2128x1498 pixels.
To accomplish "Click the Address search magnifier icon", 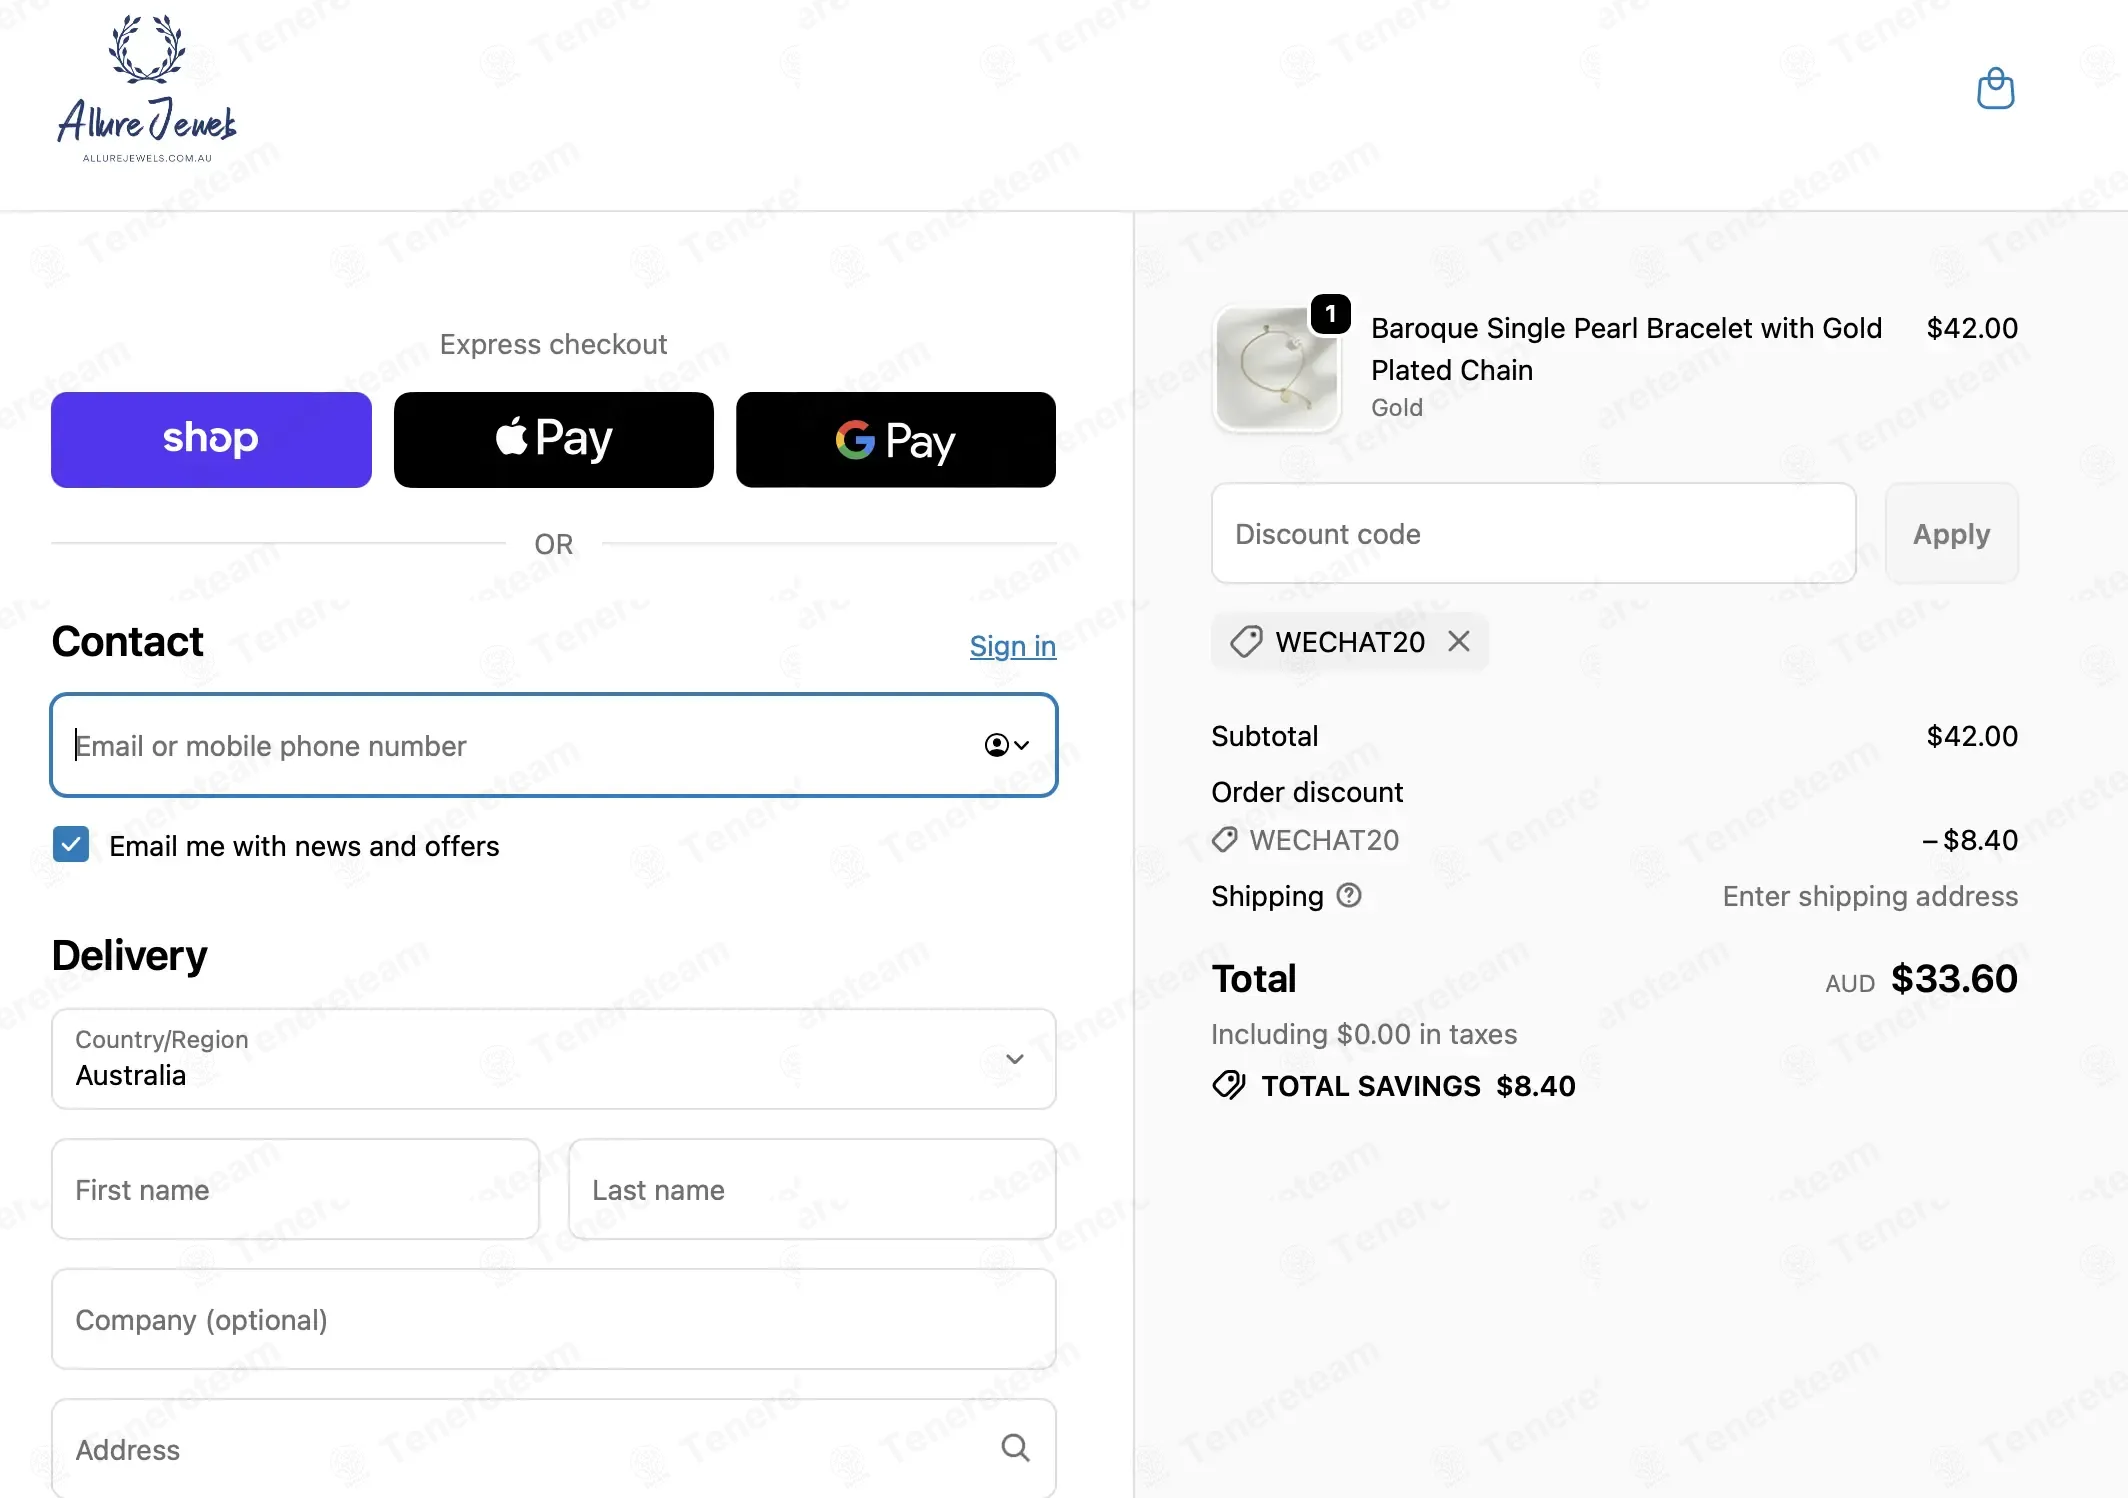I will (x=1015, y=1447).
